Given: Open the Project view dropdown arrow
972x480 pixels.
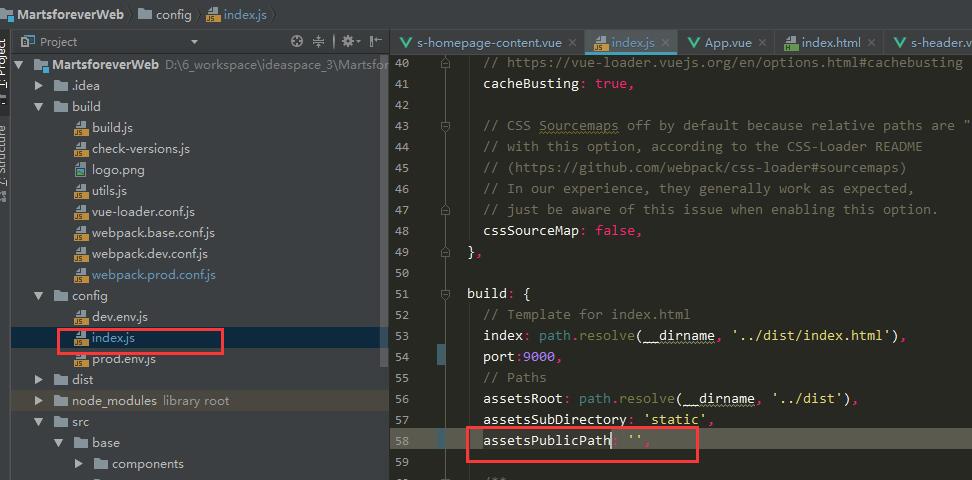Looking at the screenshot, I should click(x=195, y=42).
